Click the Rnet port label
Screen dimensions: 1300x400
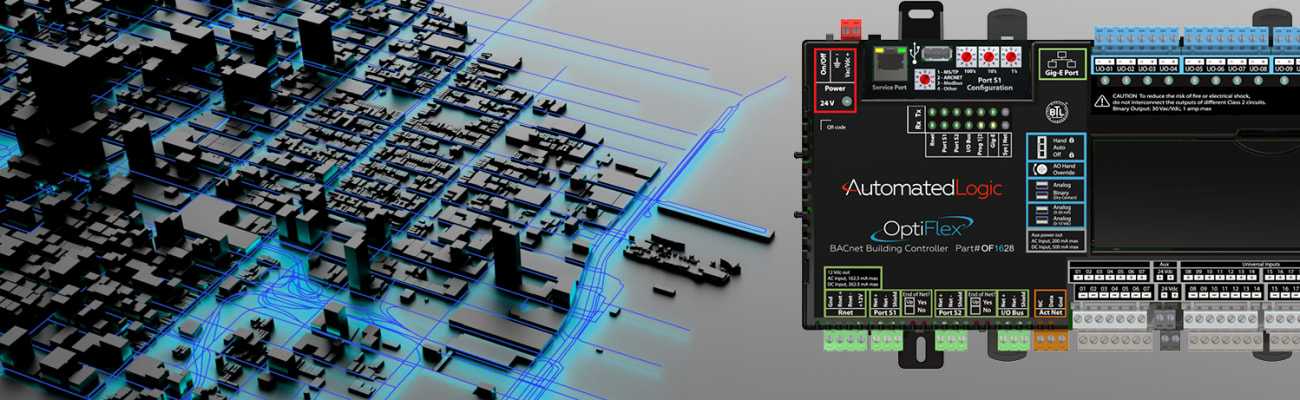click(x=845, y=313)
